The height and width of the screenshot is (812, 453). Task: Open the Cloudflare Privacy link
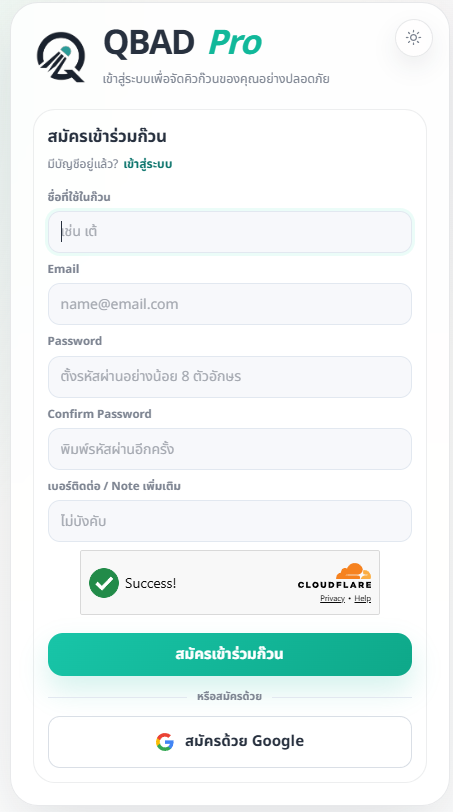pyautogui.click(x=332, y=598)
